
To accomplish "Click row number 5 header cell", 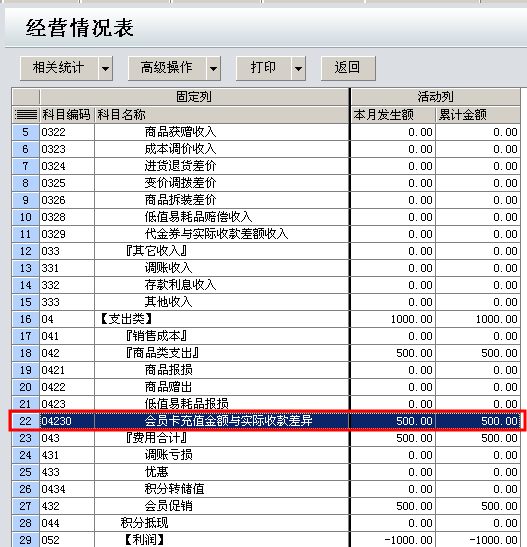I will [26, 132].
